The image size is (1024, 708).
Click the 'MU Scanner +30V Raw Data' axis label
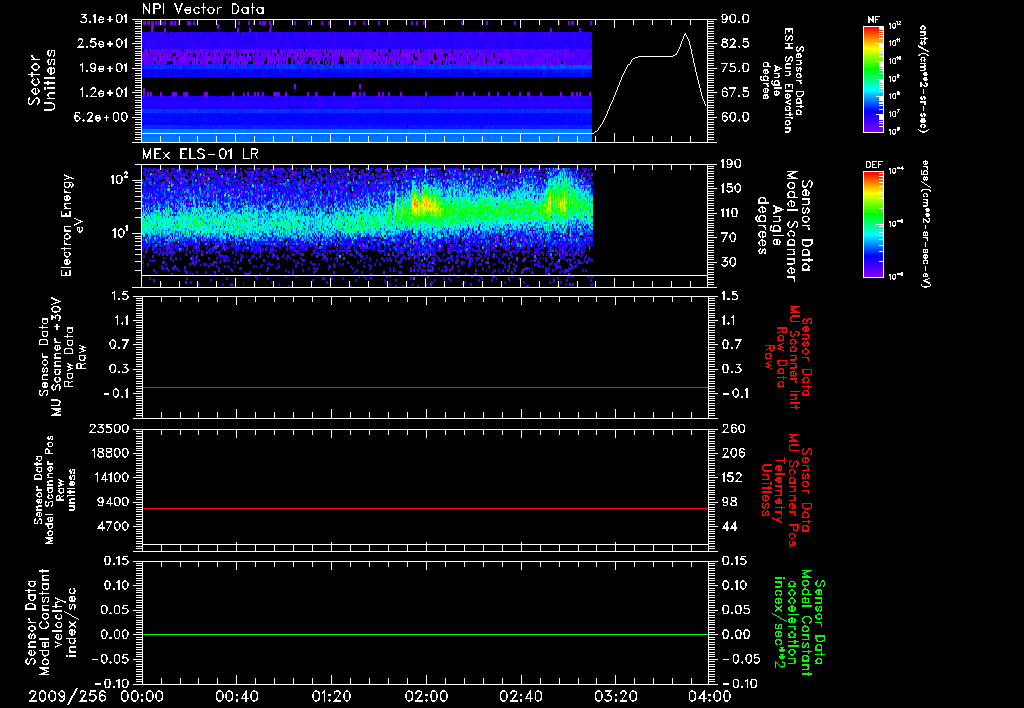pyautogui.click(x=63, y=358)
